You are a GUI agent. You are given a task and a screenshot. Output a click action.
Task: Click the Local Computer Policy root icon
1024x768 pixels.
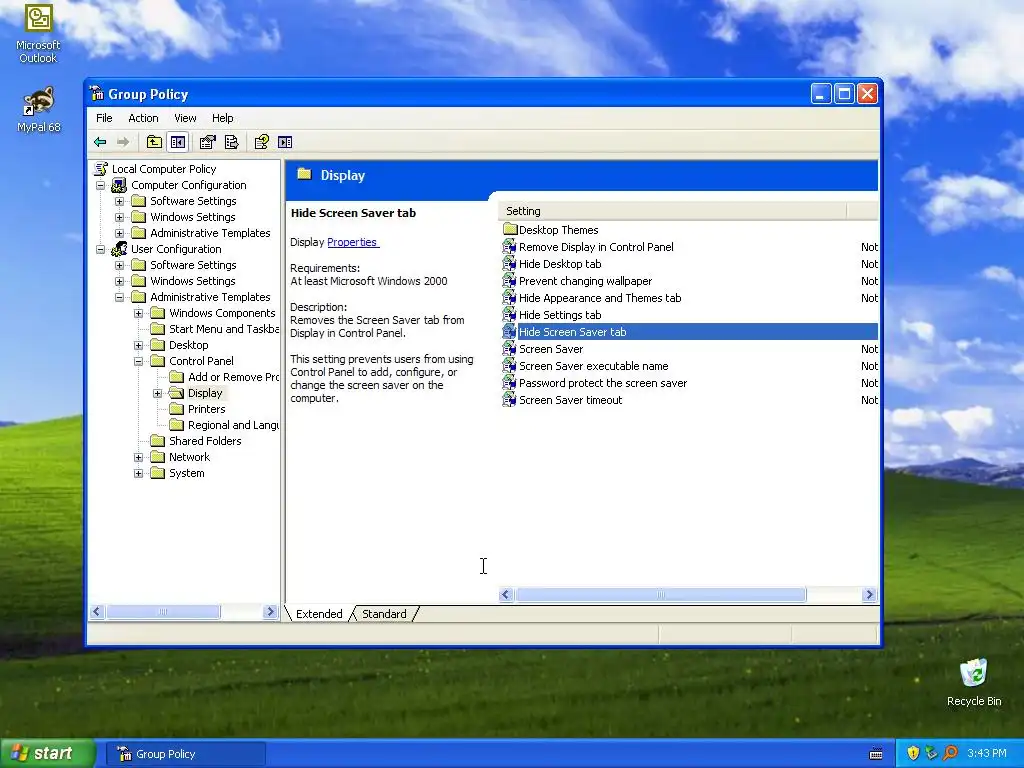[x=101, y=168]
